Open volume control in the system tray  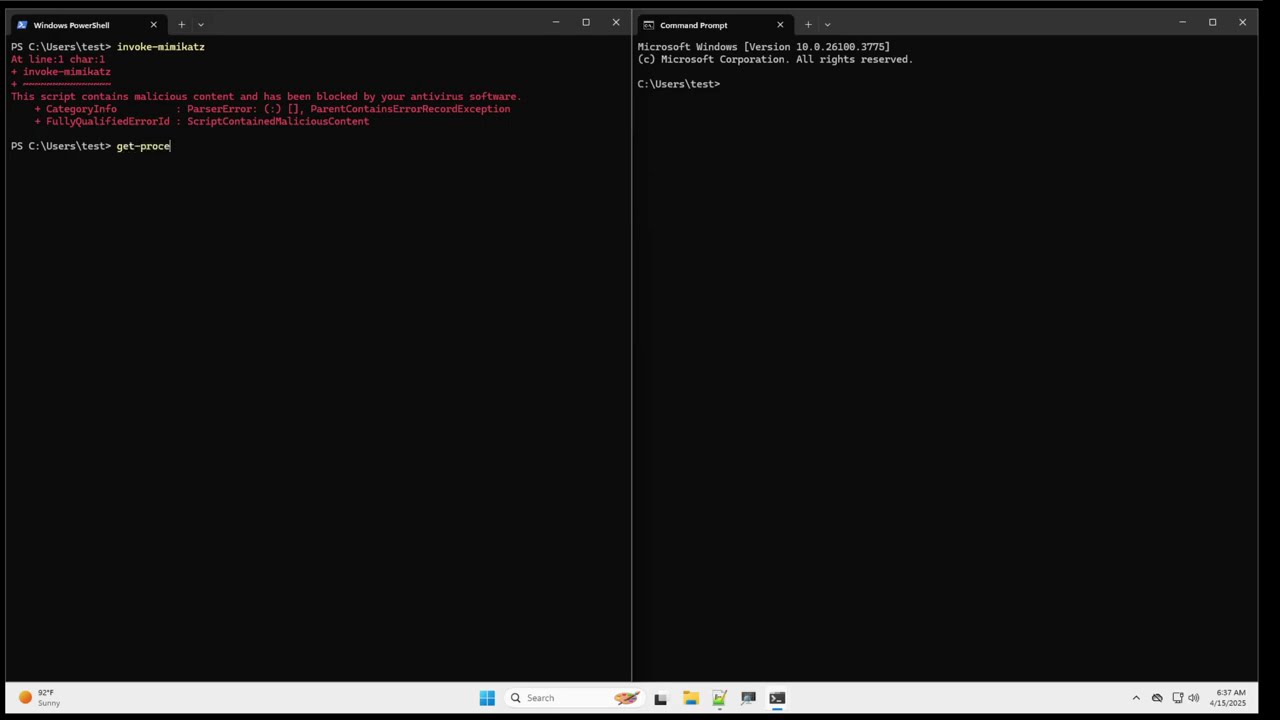tap(1193, 698)
